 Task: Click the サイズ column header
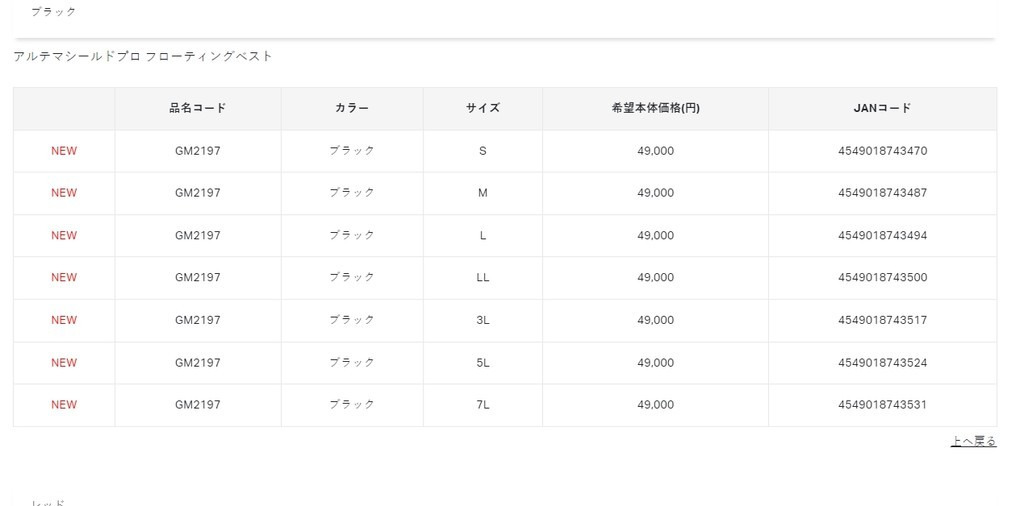pos(483,108)
